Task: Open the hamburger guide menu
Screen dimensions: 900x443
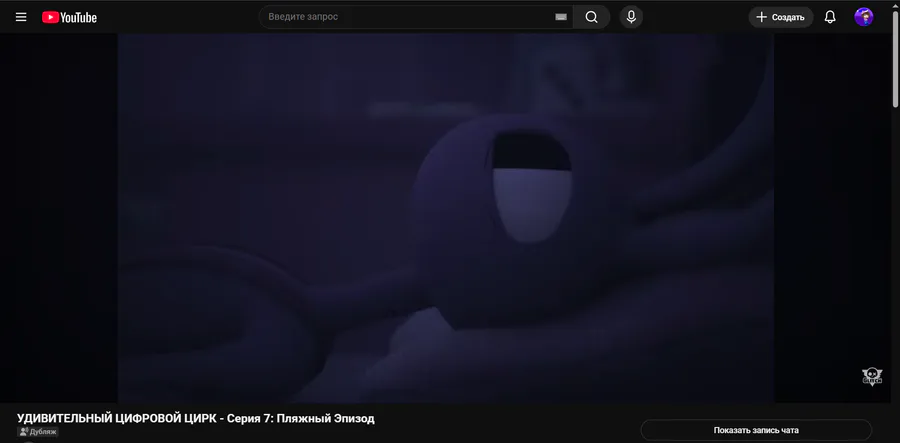Action: [21, 17]
